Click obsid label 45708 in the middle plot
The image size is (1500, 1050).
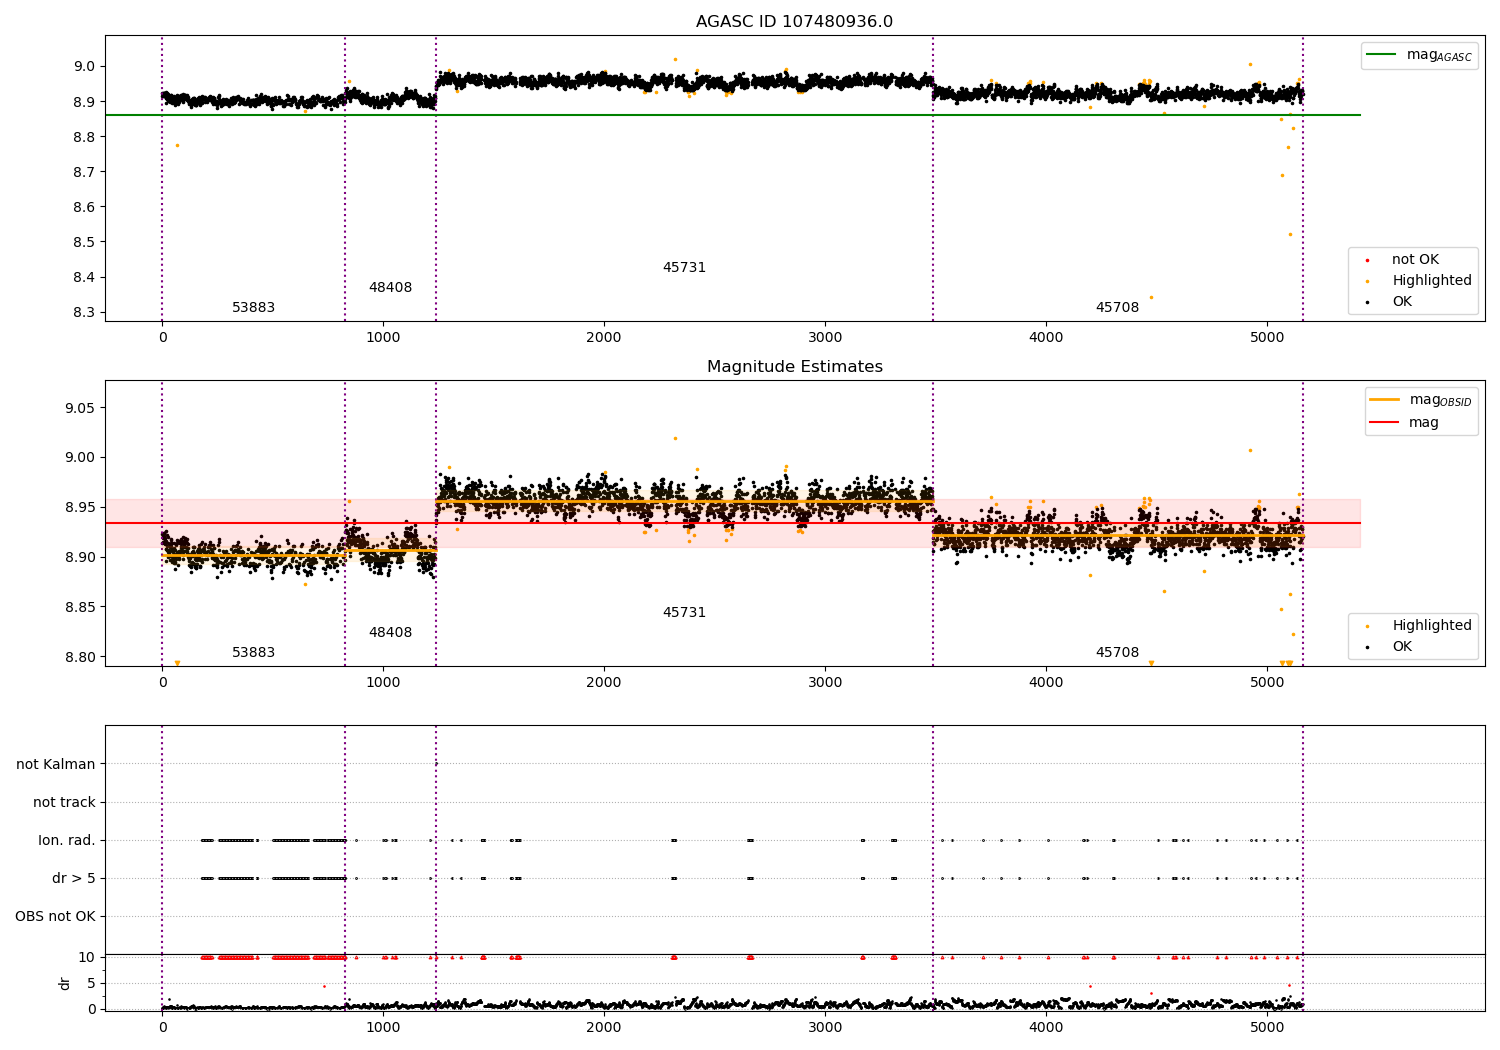(1117, 653)
